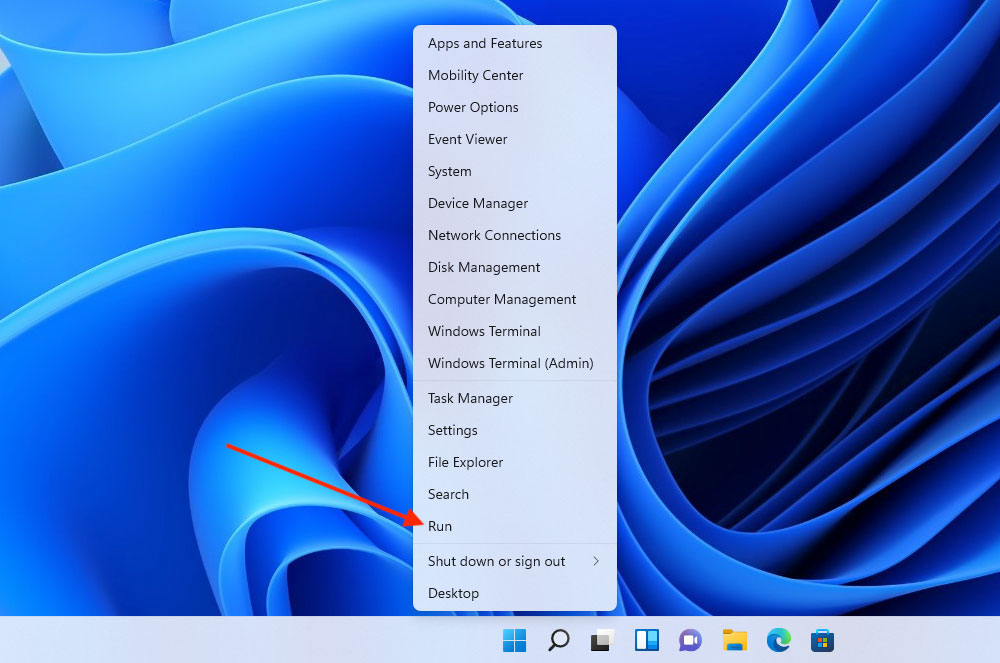Launch Microsoft Teams Chat from the taskbar

click(x=690, y=640)
